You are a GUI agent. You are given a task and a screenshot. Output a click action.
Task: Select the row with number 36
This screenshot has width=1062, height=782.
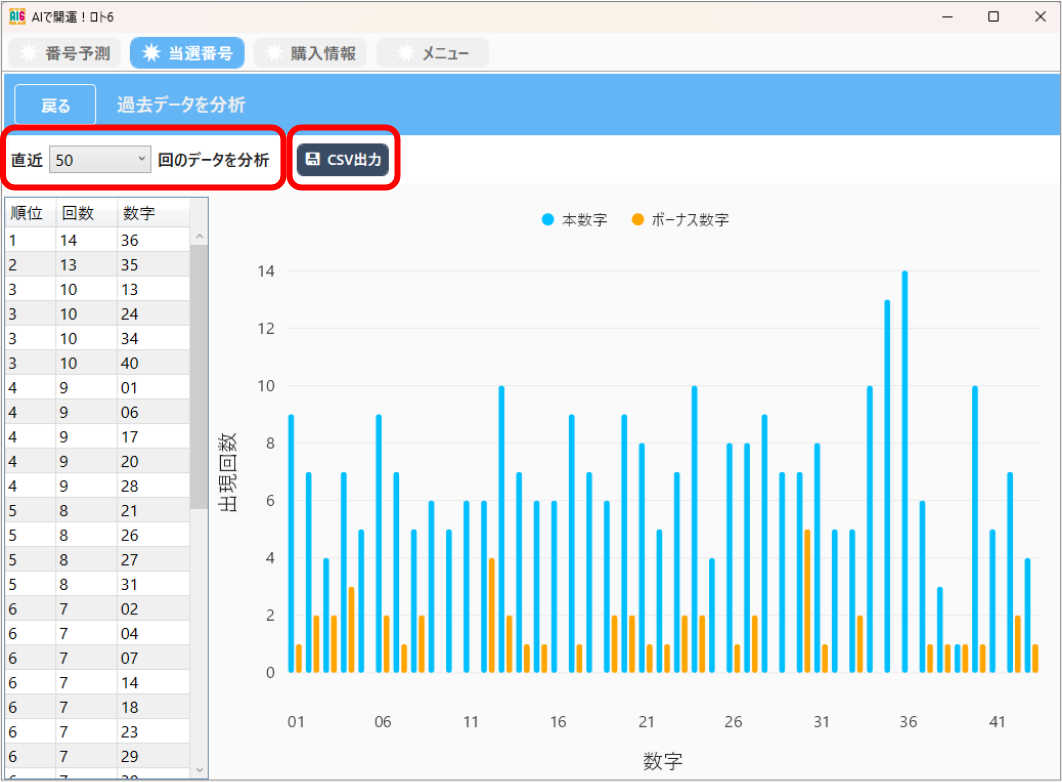click(100, 240)
